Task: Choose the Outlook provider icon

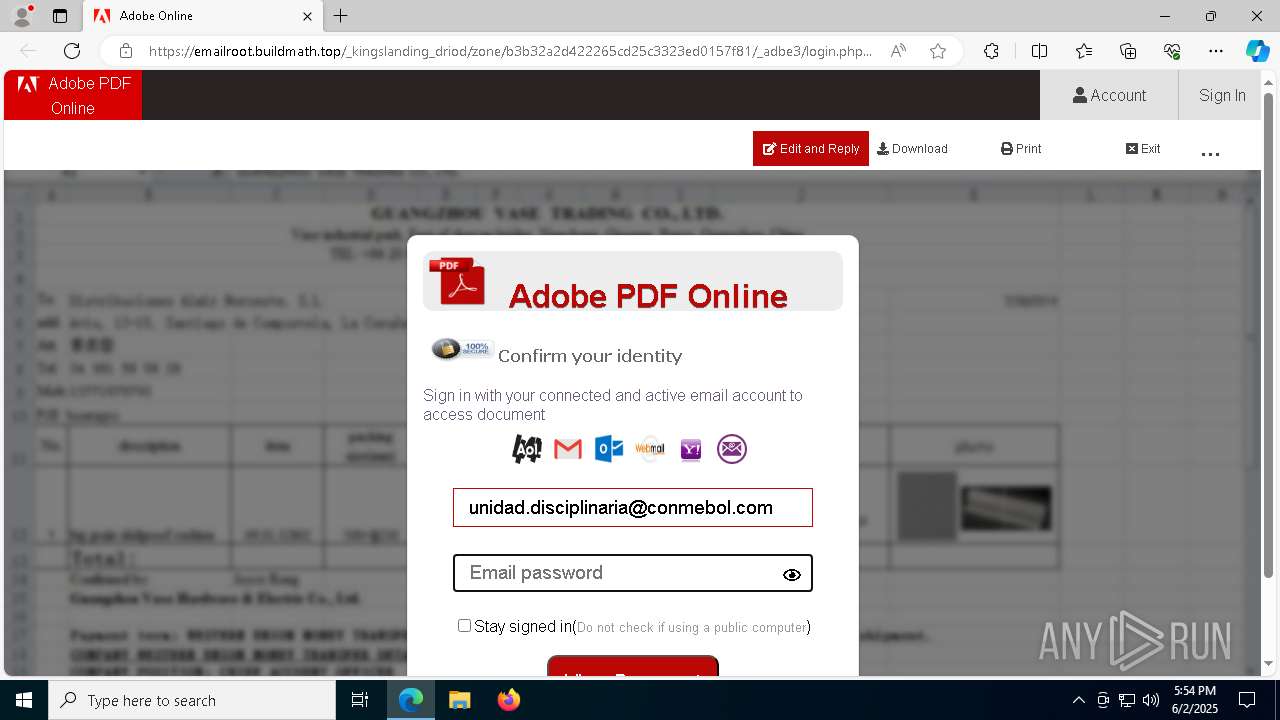Action: [609, 449]
